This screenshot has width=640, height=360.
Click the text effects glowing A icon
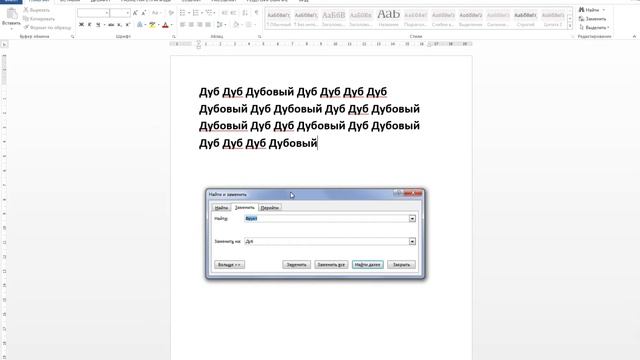click(140, 25)
